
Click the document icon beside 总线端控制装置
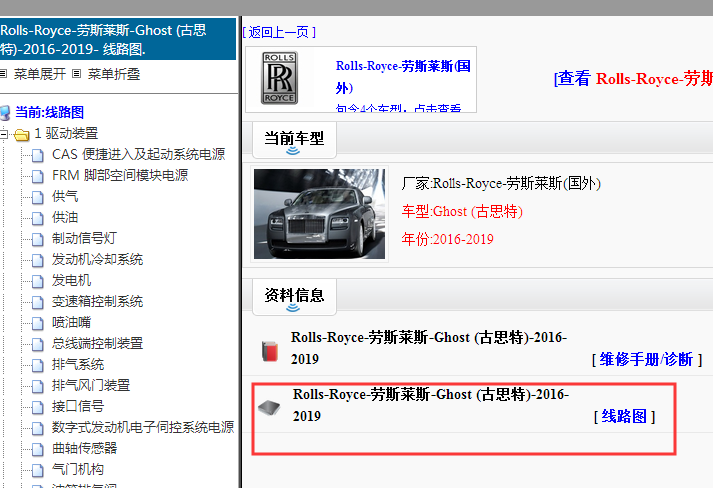coord(38,344)
